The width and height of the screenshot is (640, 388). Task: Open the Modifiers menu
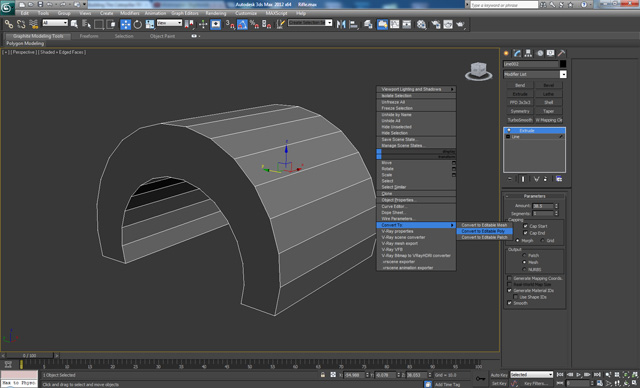pos(130,13)
